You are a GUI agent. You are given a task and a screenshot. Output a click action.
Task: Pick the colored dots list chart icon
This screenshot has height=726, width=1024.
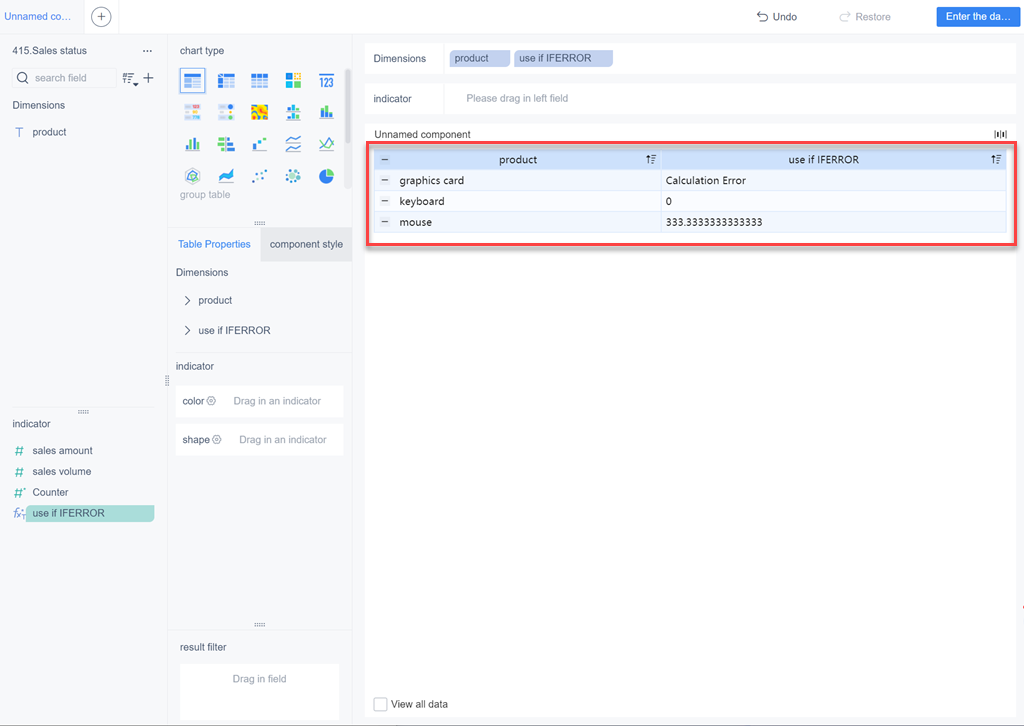click(x=226, y=112)
